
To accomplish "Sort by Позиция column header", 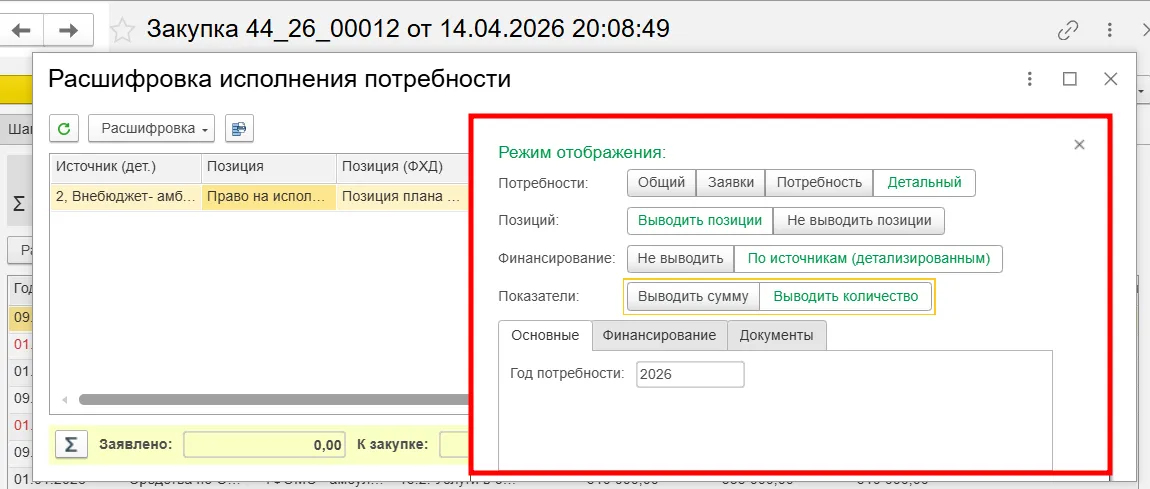I will 268,166.
